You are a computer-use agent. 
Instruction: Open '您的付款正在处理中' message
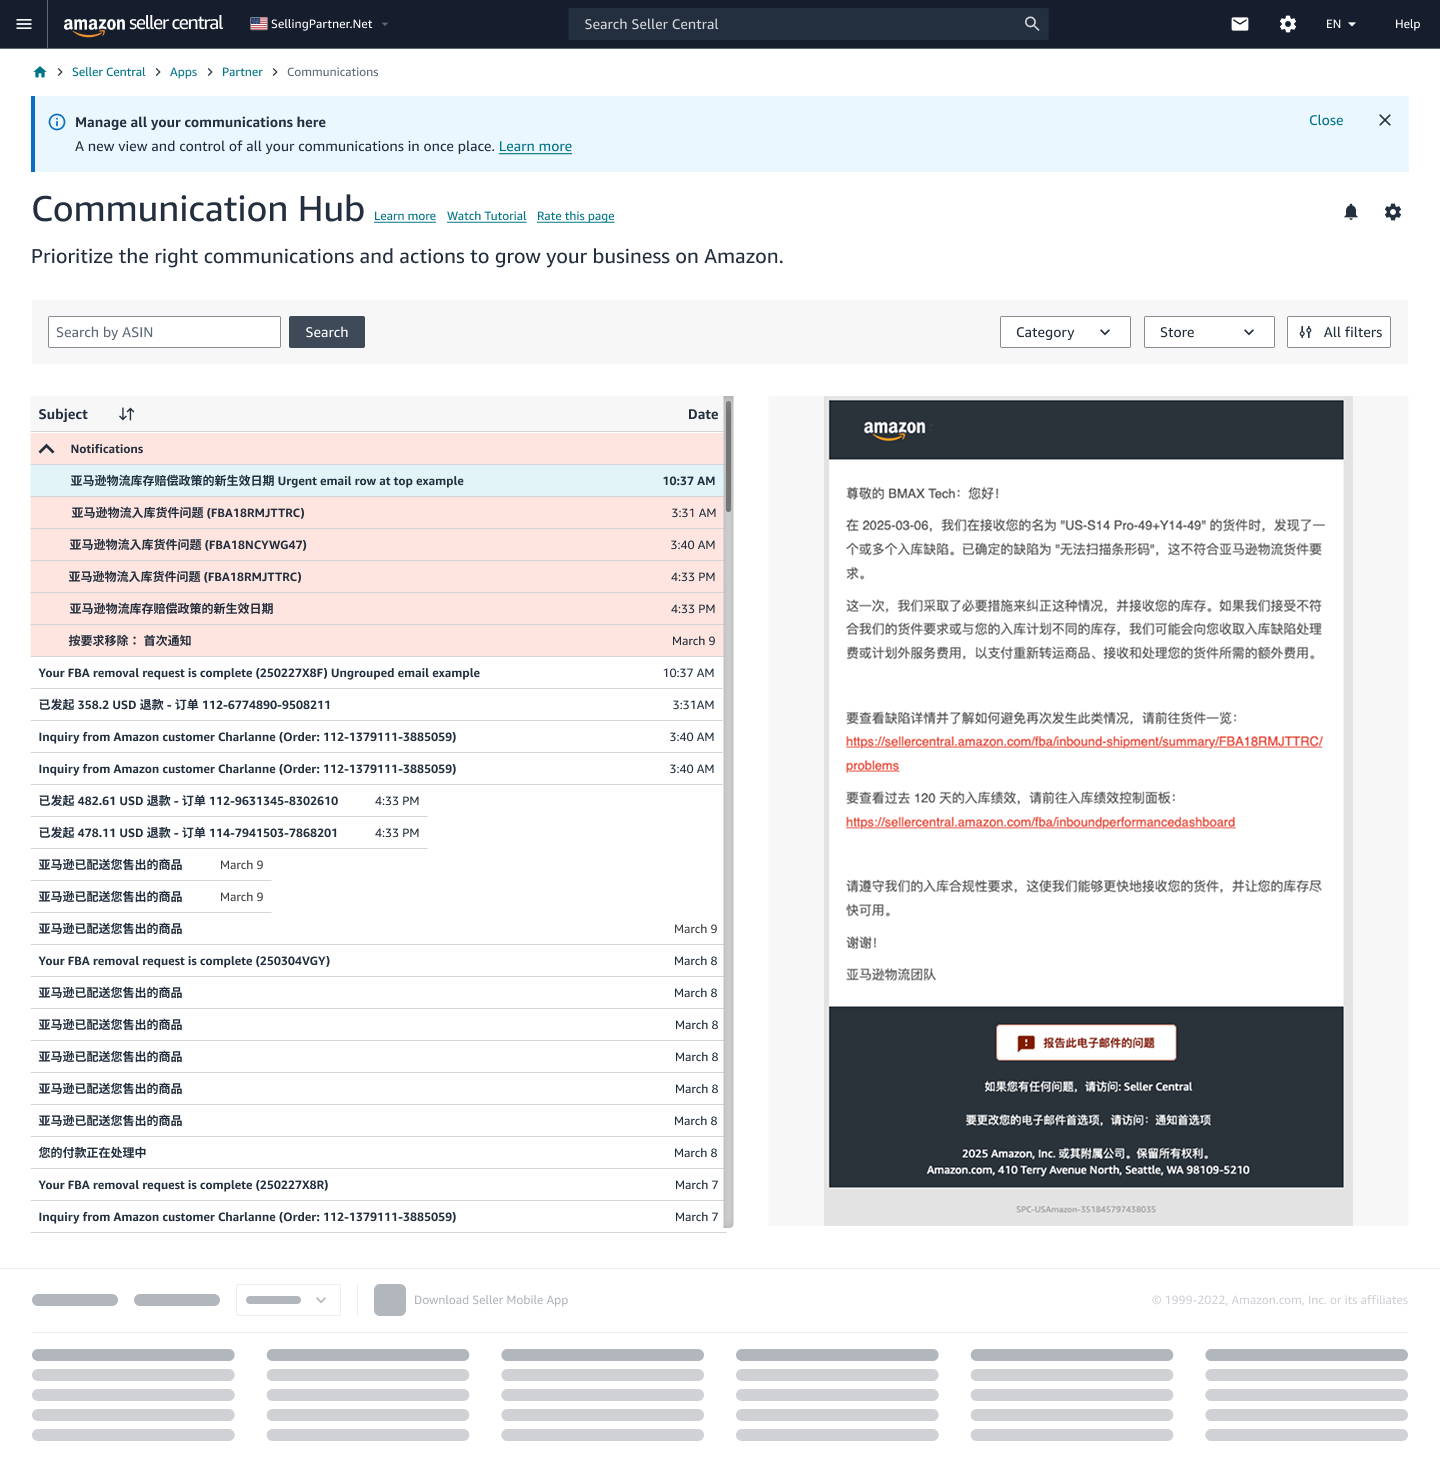[377, 1153]
